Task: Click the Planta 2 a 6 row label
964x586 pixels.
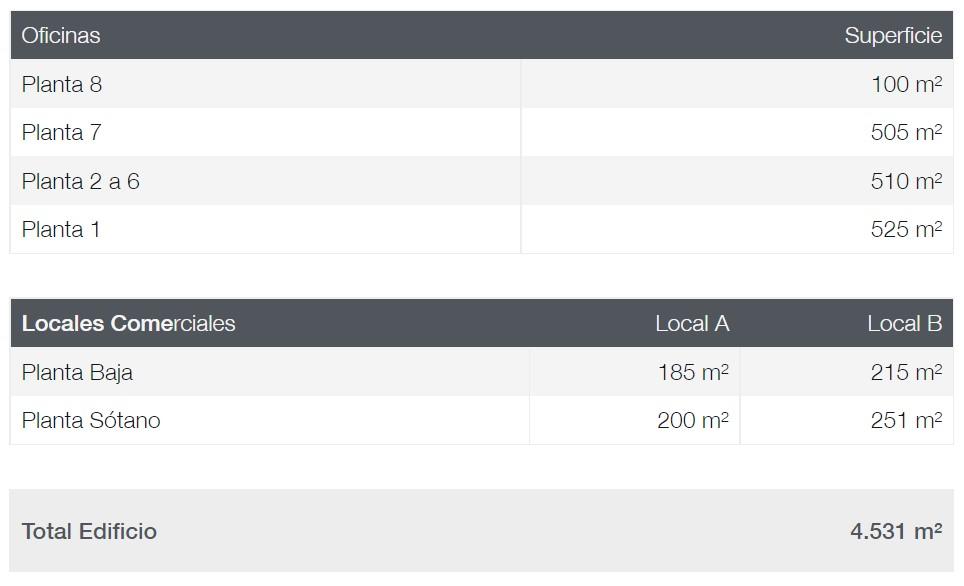Action: (x=81, y=181)
